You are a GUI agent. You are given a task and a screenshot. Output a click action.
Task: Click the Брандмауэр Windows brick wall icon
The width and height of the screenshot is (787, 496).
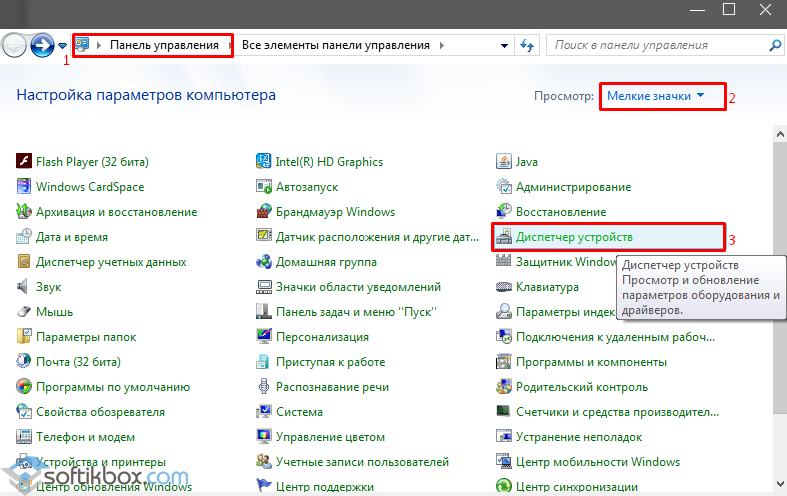(x=264, y=211)
